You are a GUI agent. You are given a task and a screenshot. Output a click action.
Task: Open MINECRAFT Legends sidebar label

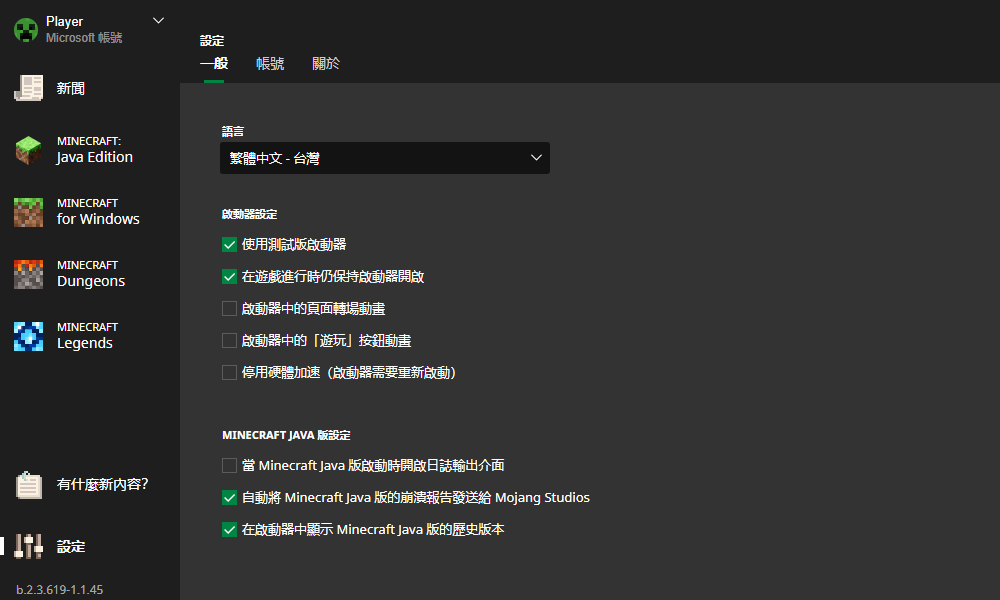point(87,335)
